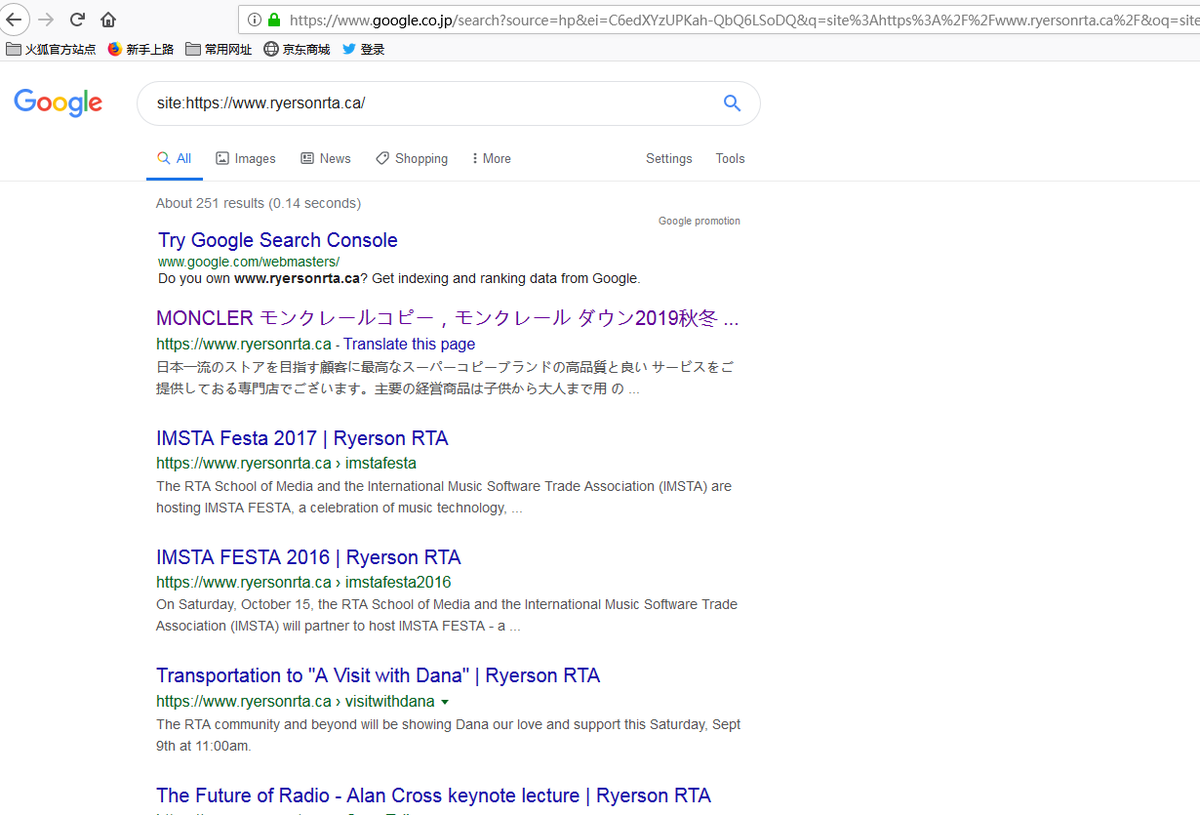Click the ryersonrta.ca › imstafesta URL
This screenshot has width=1200, height=815.
(286, 463)
